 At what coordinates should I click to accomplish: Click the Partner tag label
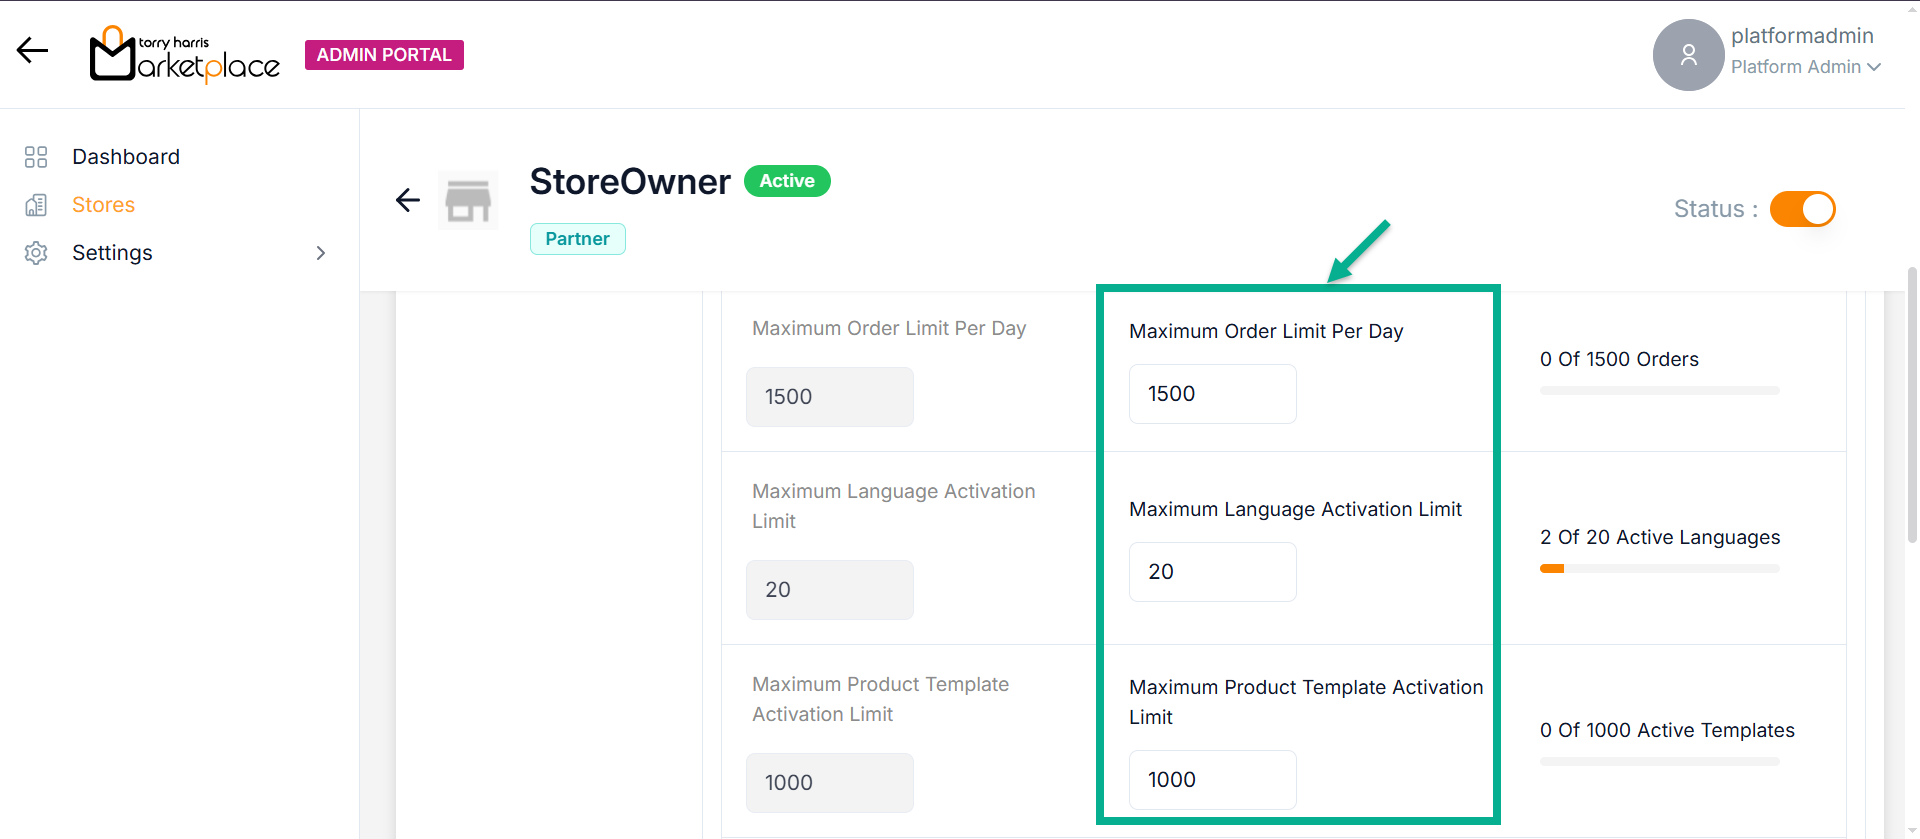[x=577, y=239]
